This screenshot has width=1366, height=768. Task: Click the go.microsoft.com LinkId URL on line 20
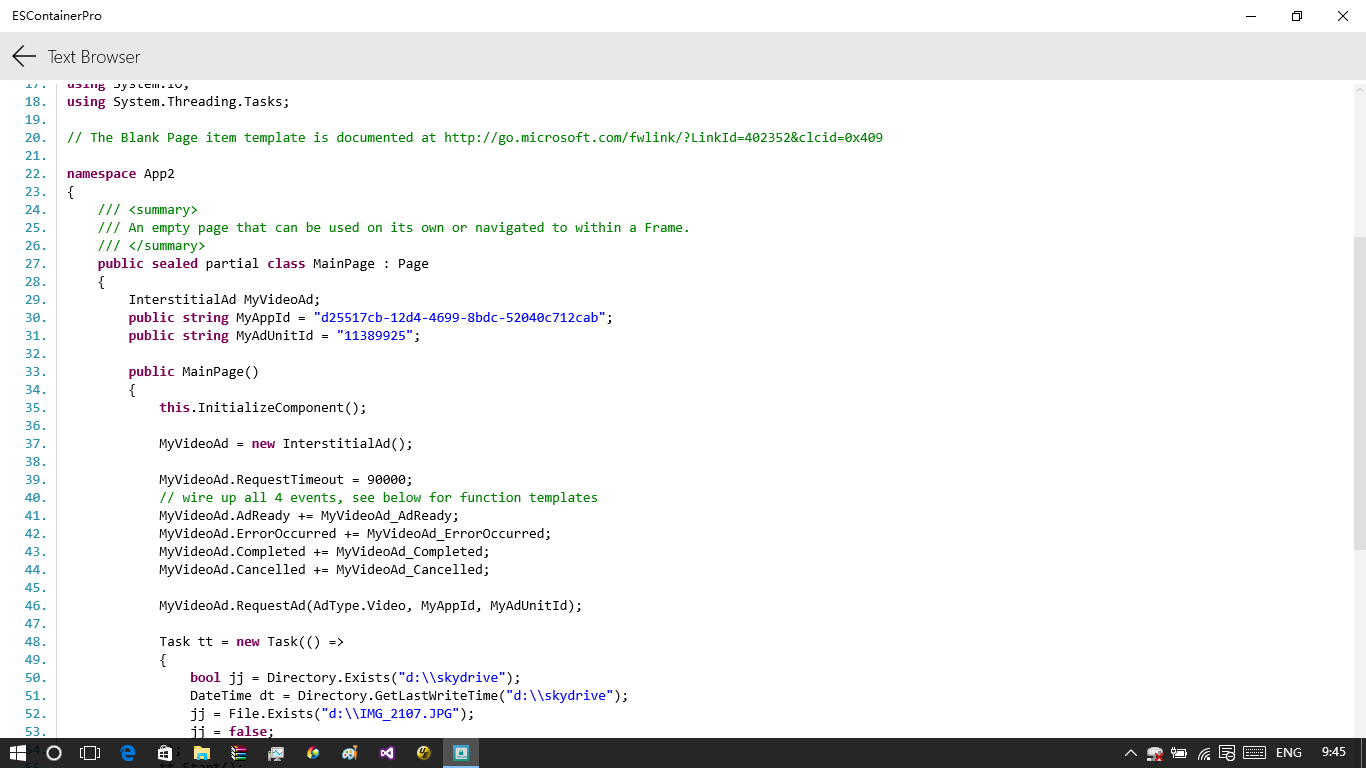pyautogui.click(x=663, y=137)
